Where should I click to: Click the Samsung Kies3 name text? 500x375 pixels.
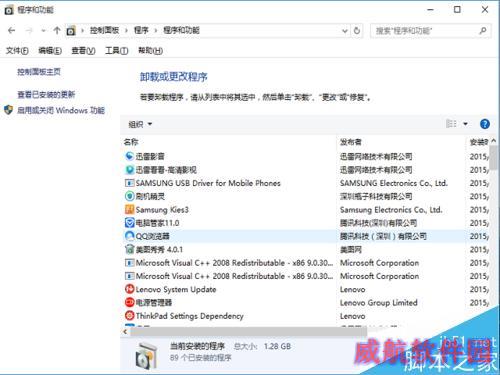(x=162, y=210)
